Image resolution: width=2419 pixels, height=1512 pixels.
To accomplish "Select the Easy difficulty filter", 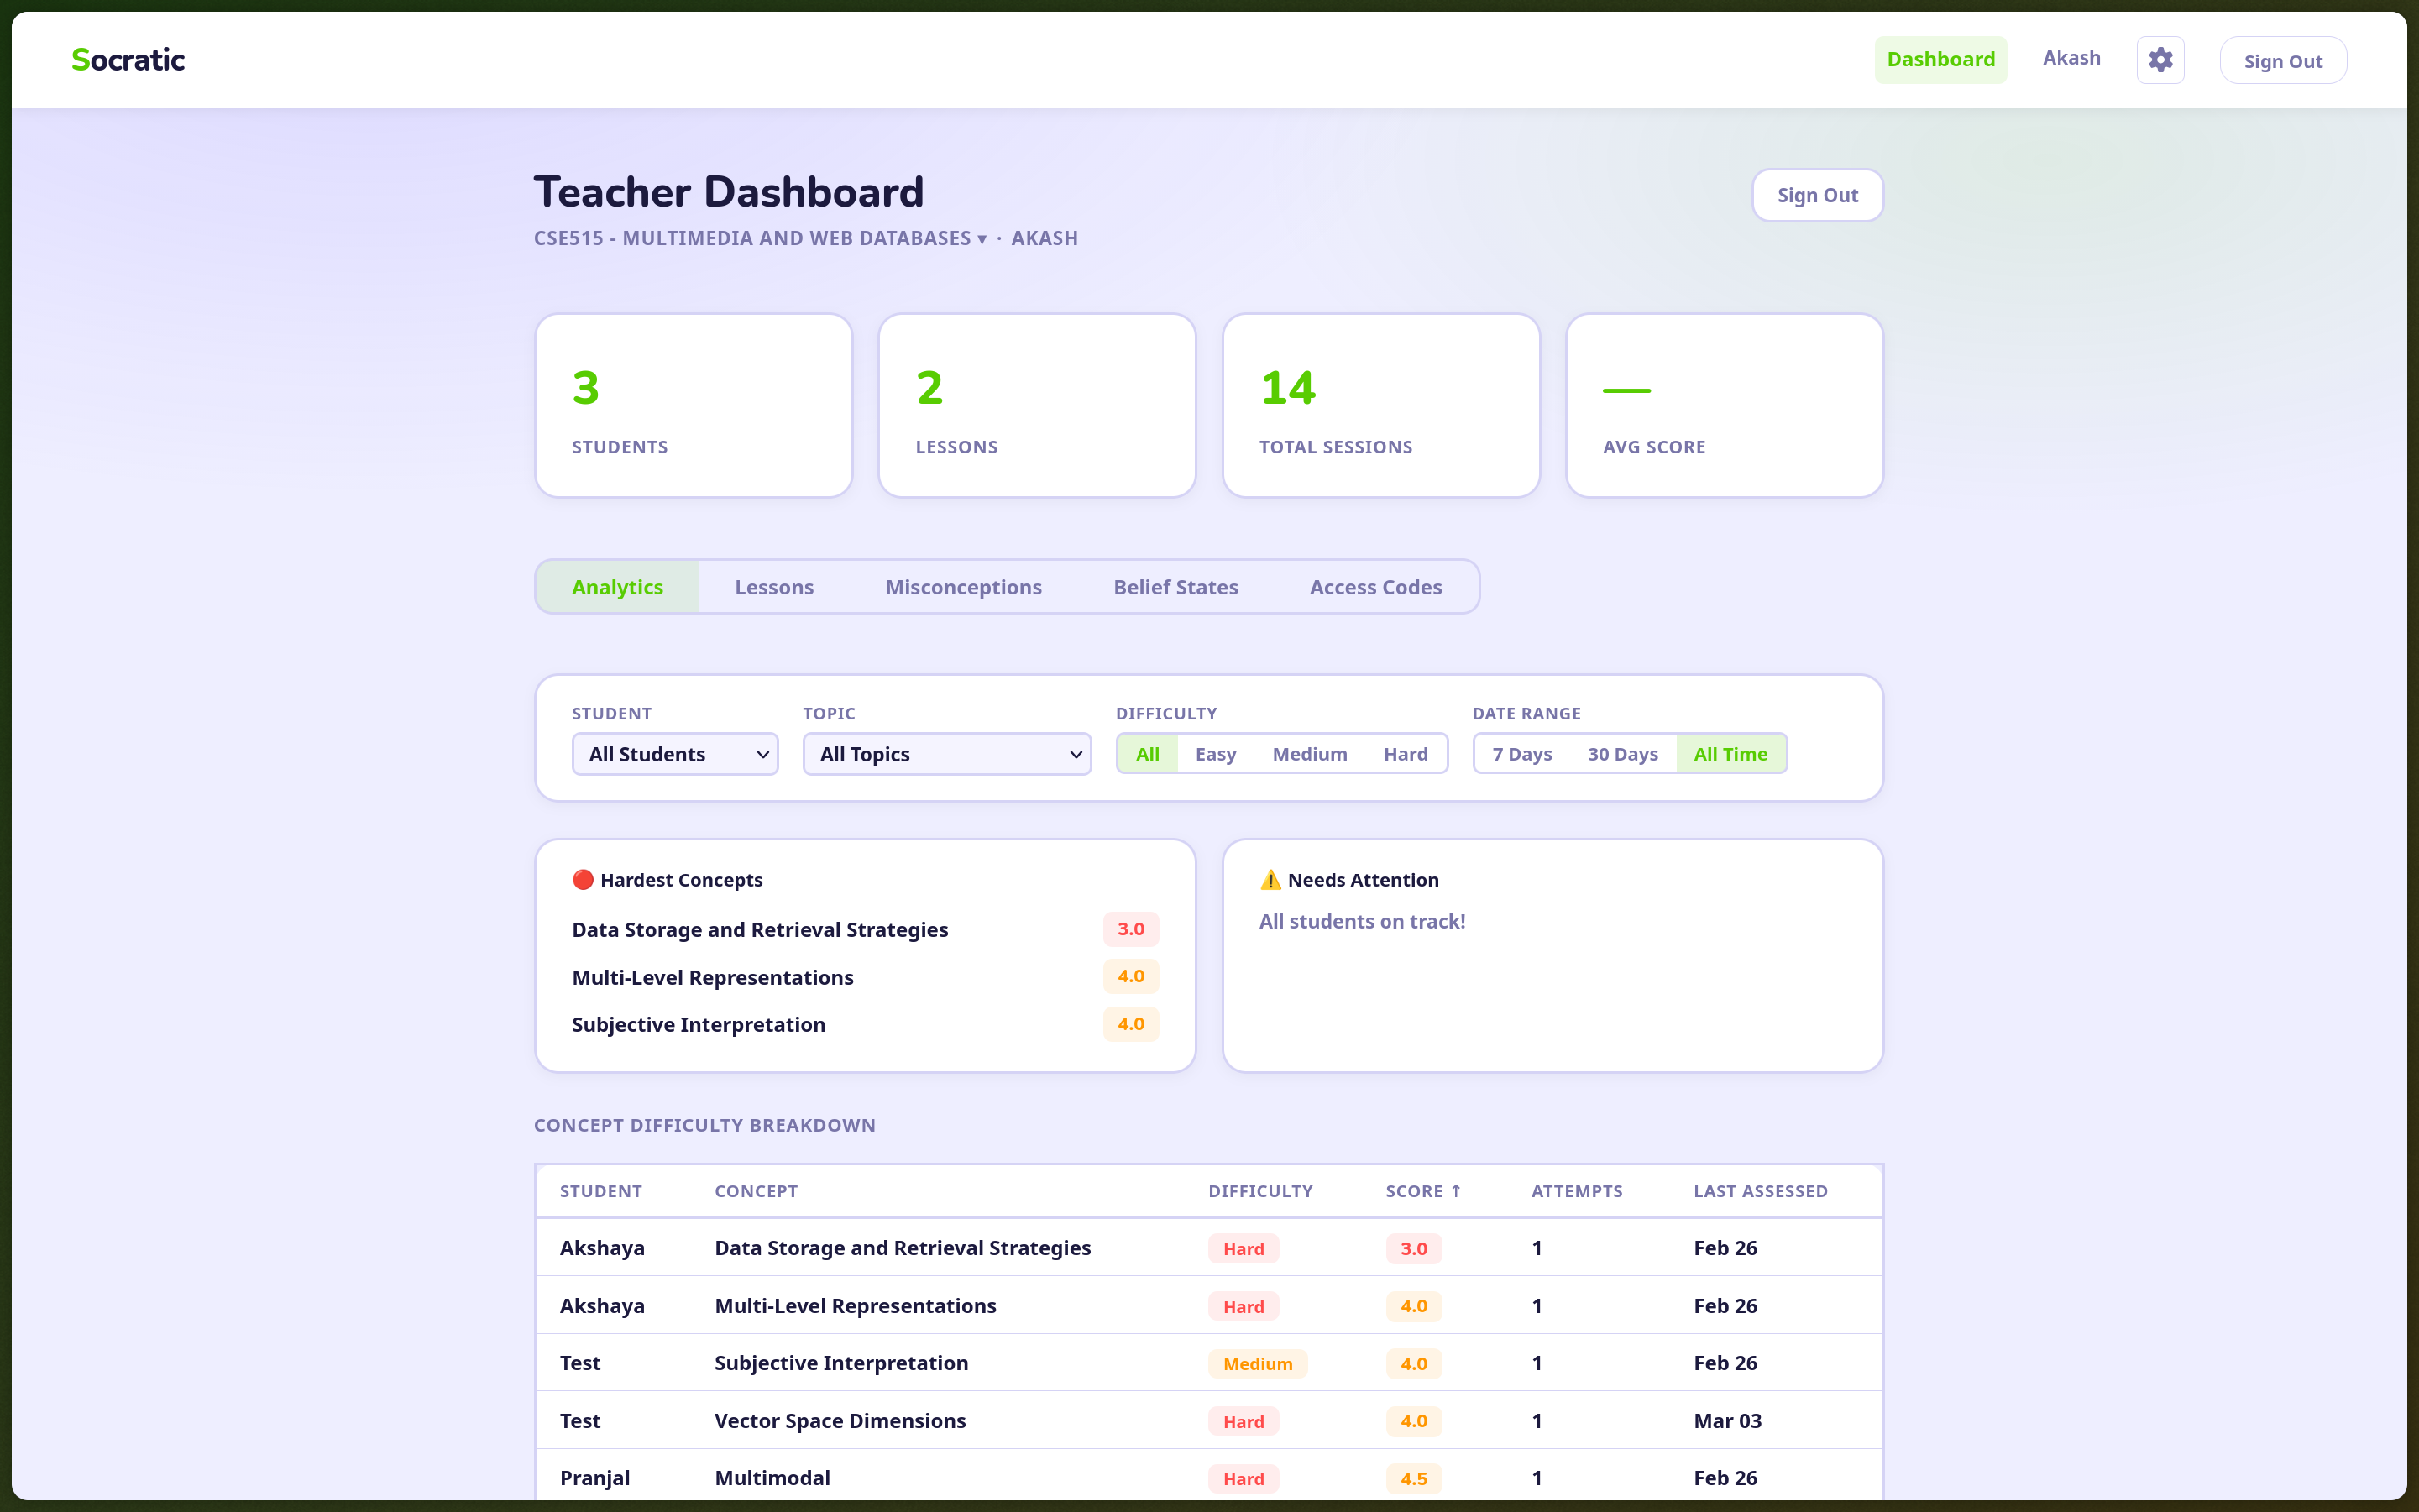I will pyautogui.click(x=1215, y=754).
